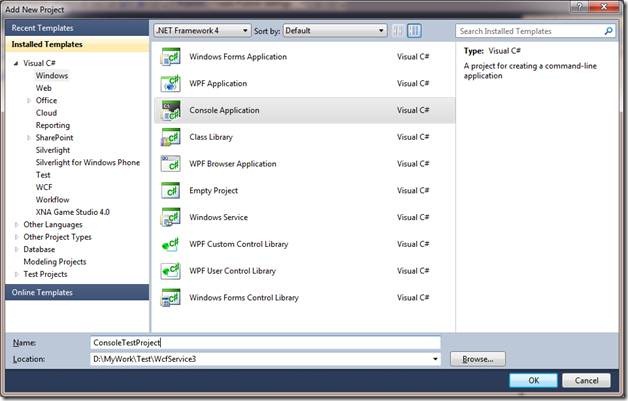Viewport: 628px width, 401px height.
Task: Open the .NET Framework 4 version dropdown
Action: point(201,31)
